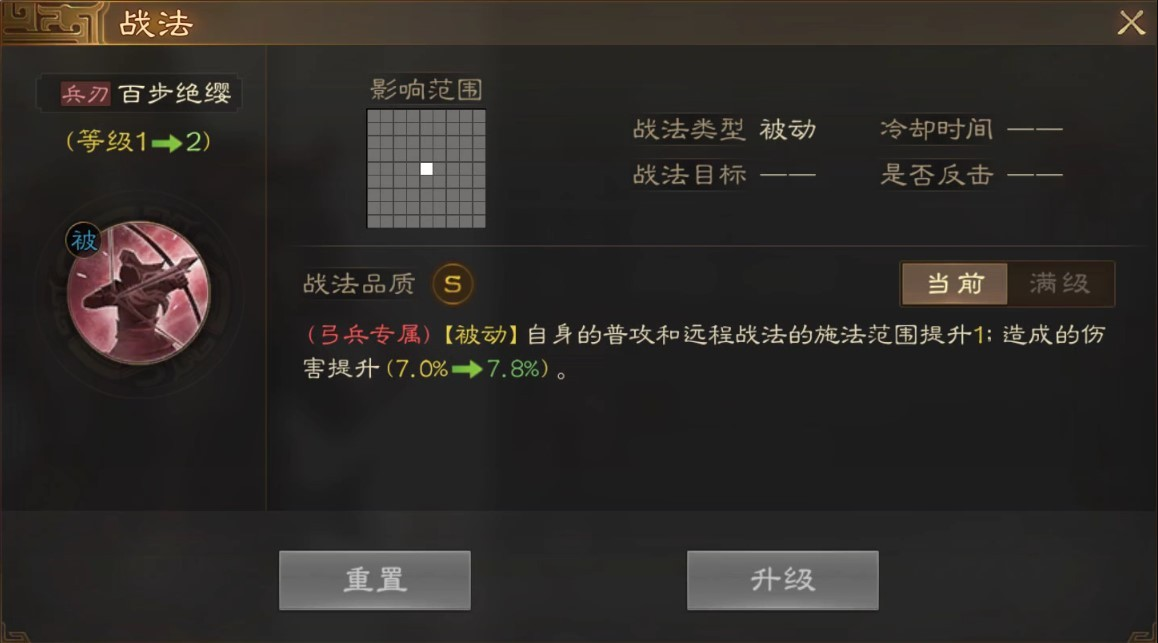Click the green level upgrade arrow

coord(167,142)
